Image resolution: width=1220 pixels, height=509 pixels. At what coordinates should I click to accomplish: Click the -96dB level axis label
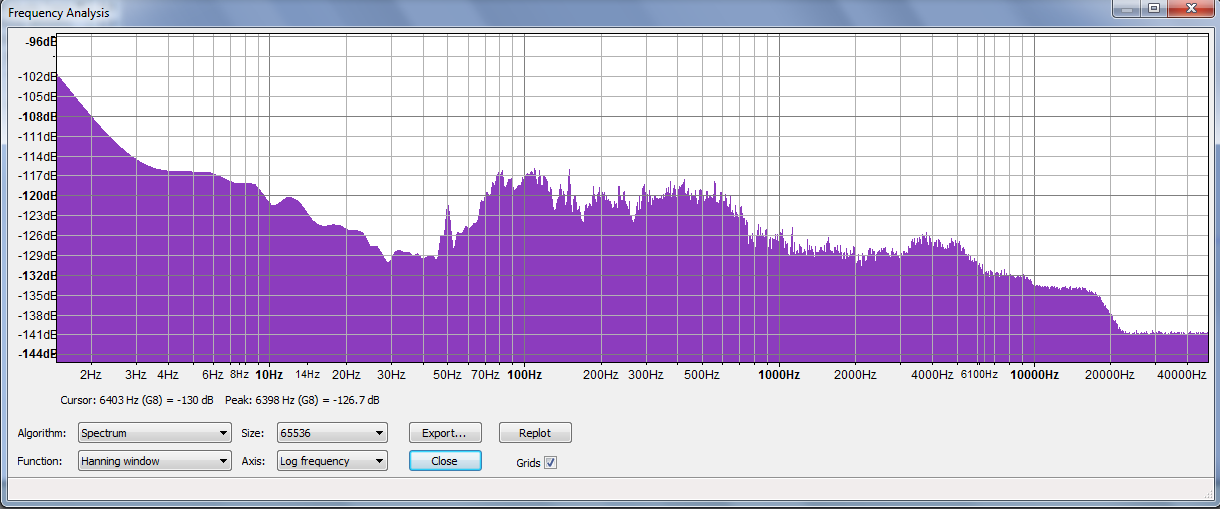[x=41, y=41]
